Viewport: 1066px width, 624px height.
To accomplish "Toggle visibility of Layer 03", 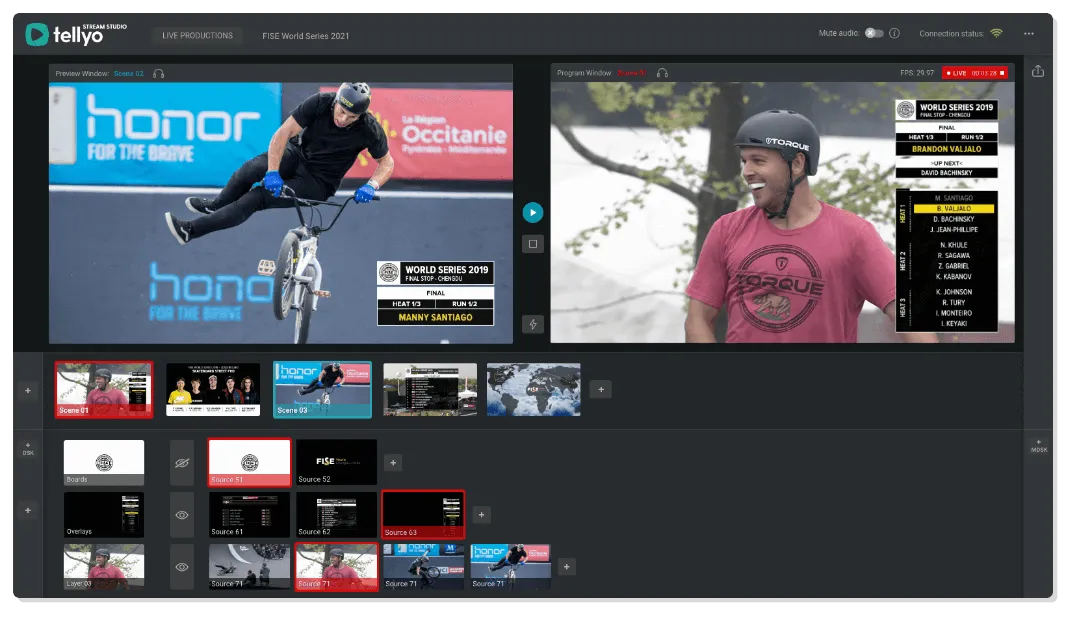I will click(182, 566).
